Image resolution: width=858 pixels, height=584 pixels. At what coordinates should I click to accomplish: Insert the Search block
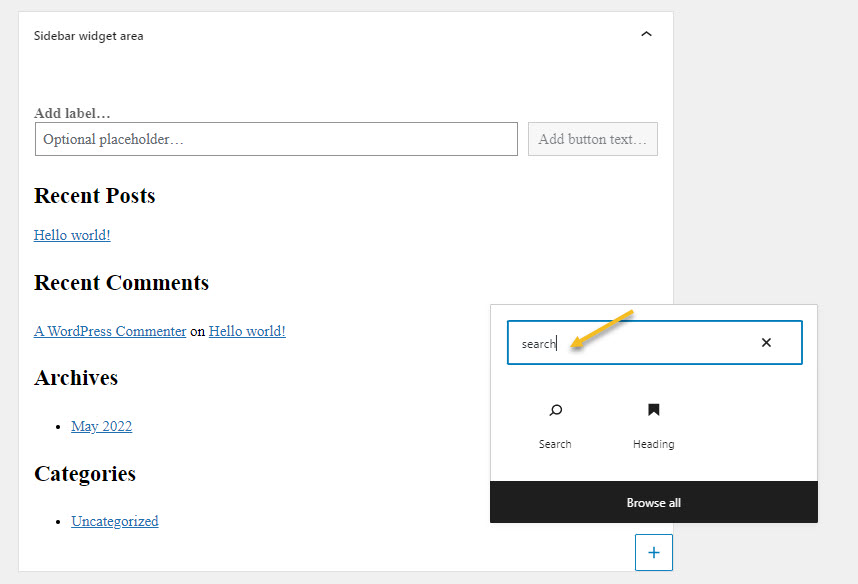coord(555,424)
